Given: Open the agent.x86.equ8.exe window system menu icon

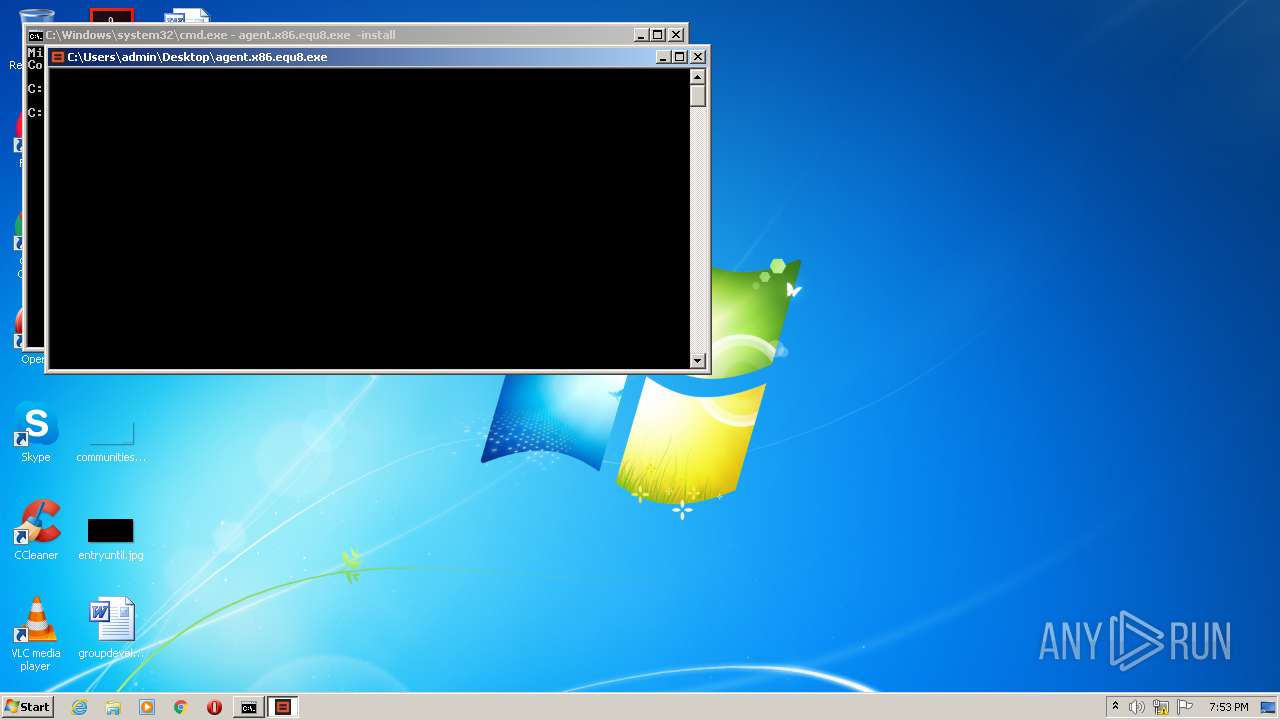Looking at the screenshot, I should tap(58, 57).
